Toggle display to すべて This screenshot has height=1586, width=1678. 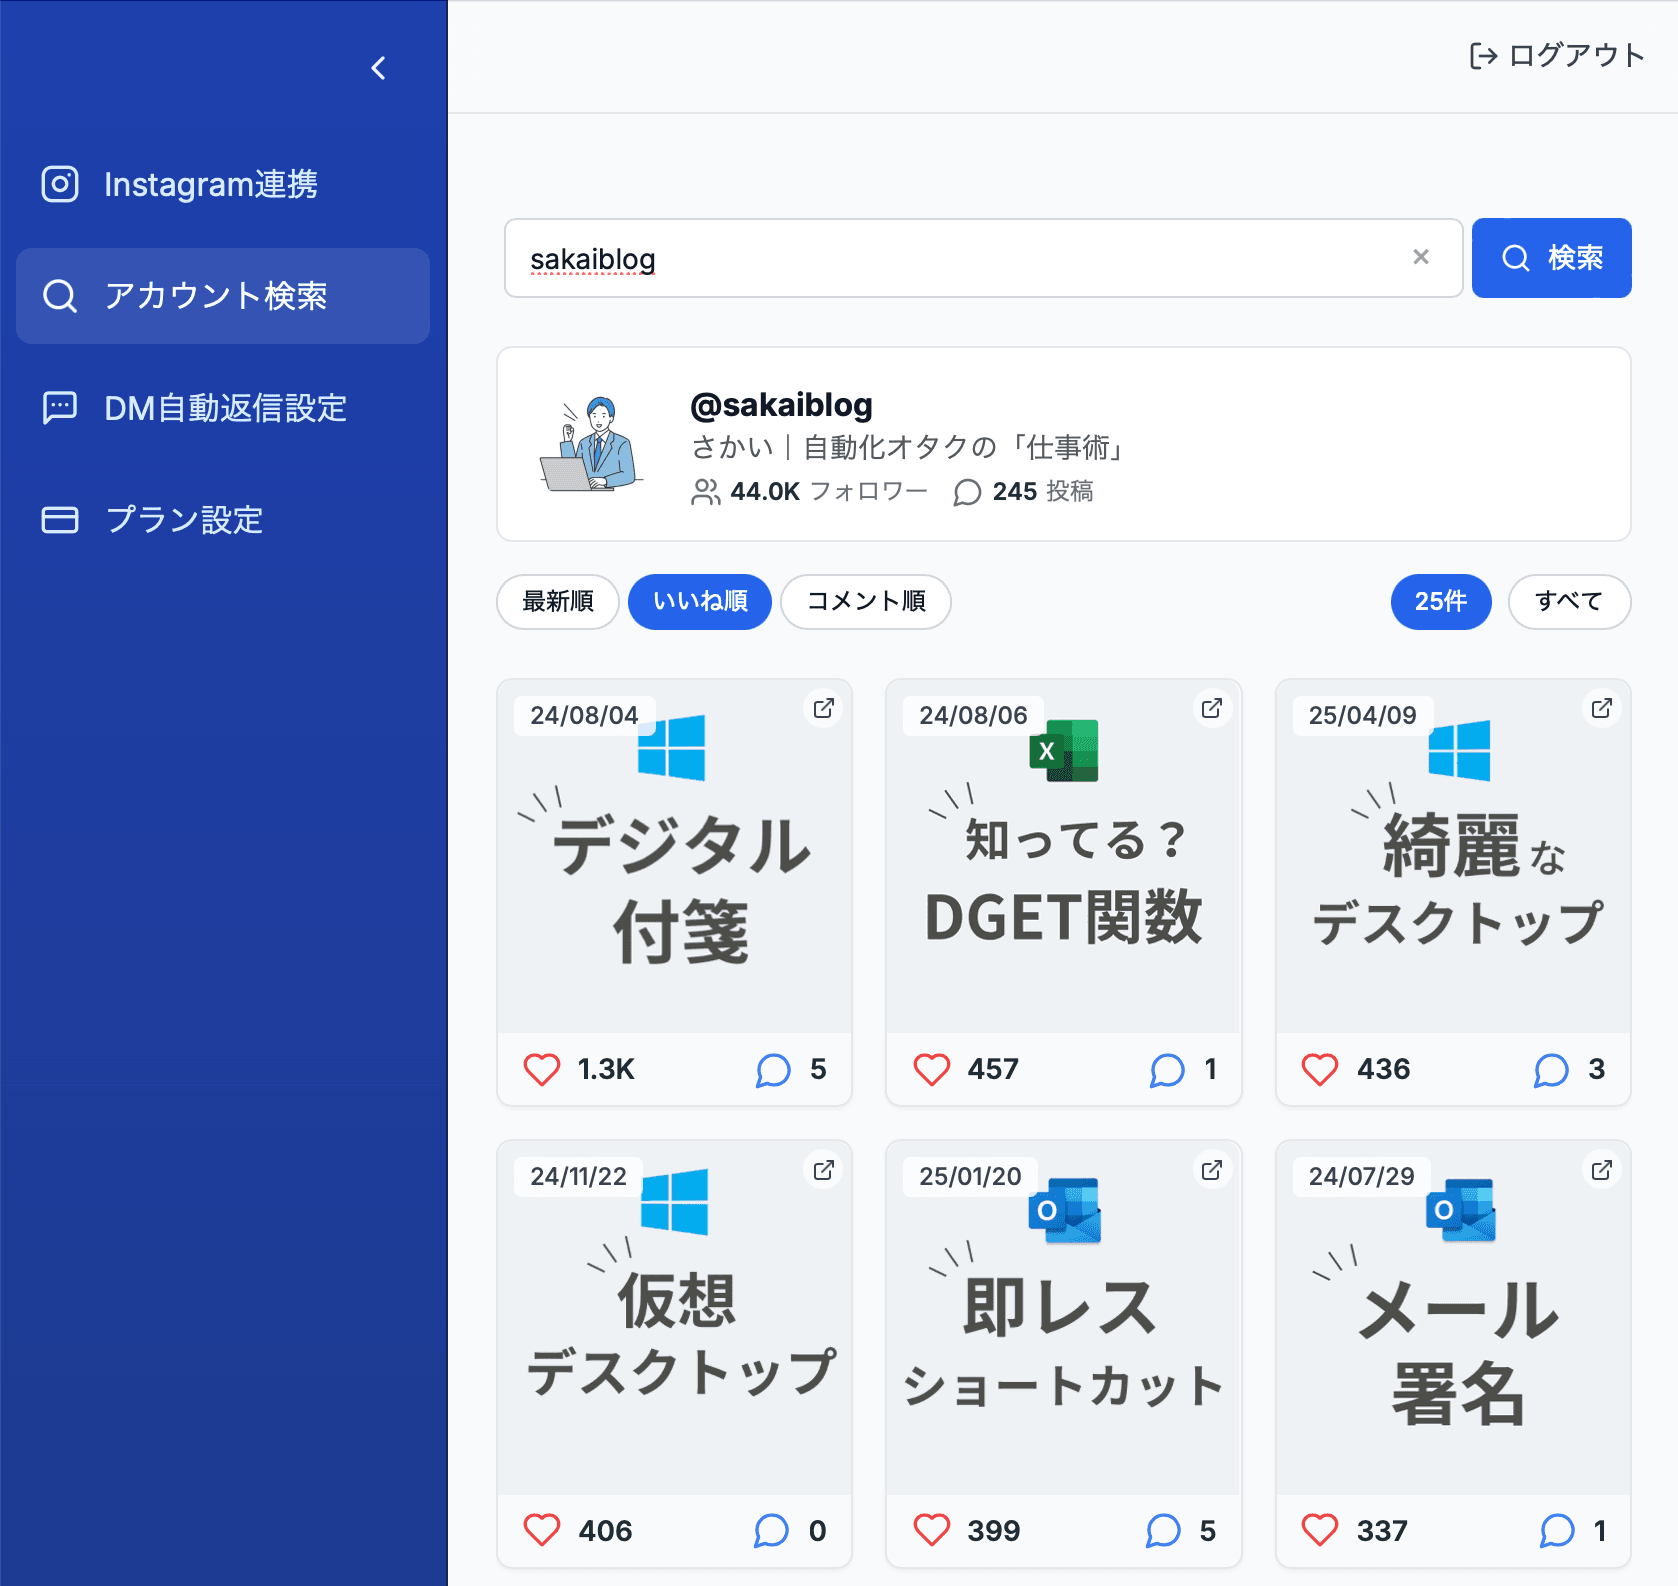1569,602
